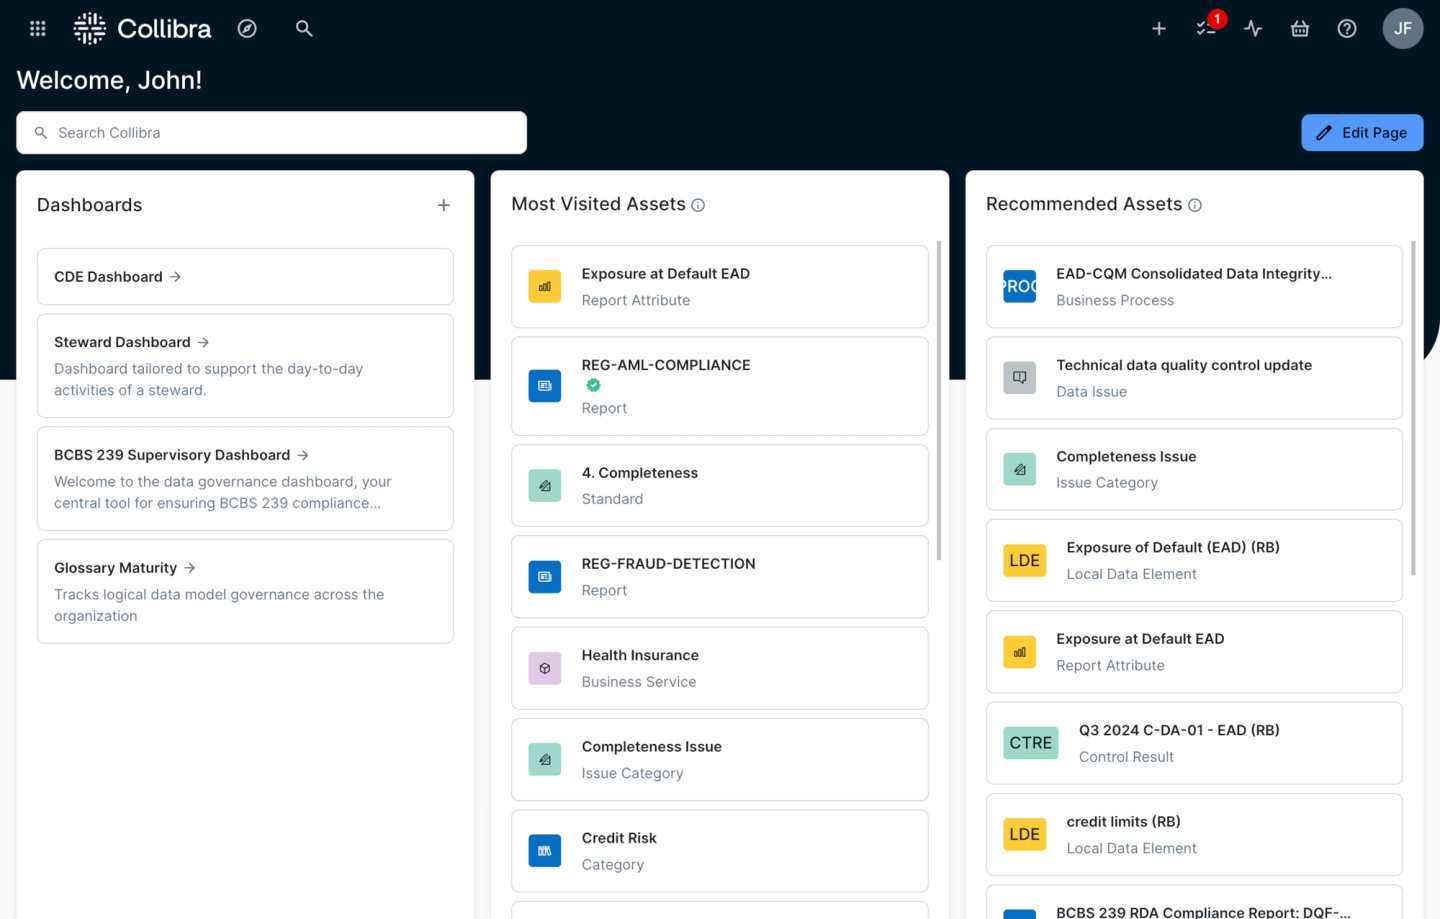Open the apps grid menu

(38, 29)
